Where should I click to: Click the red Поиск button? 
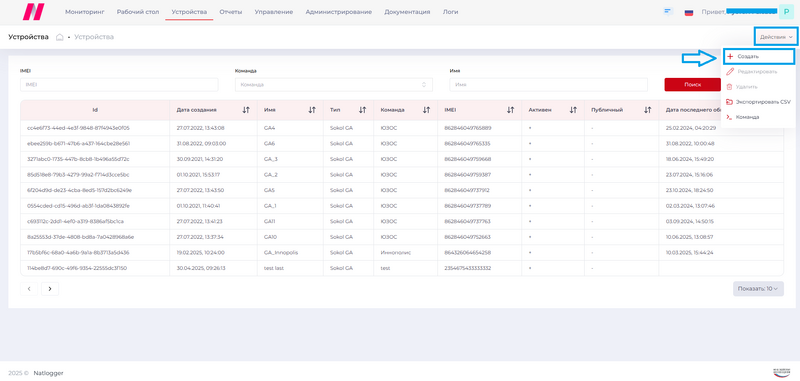692,85
